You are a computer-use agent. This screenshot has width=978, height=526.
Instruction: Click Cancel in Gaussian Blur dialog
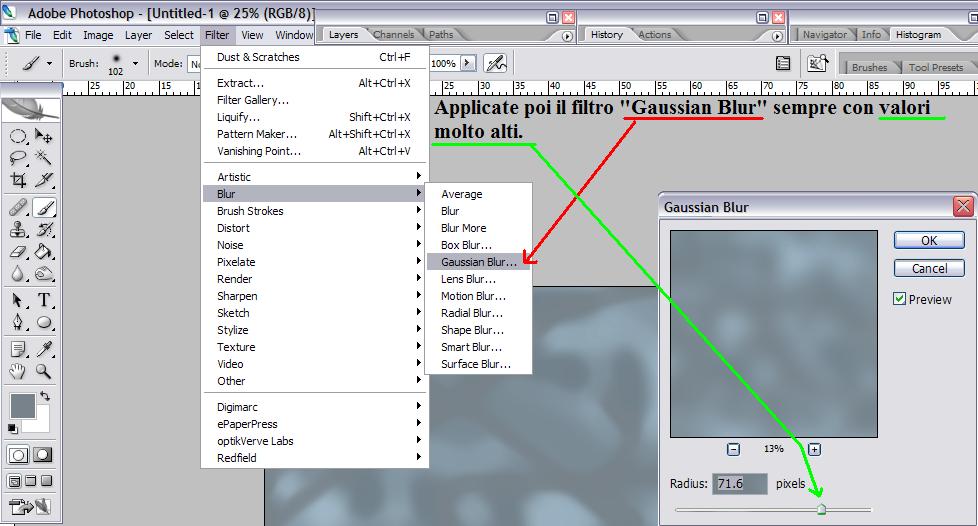929,268
